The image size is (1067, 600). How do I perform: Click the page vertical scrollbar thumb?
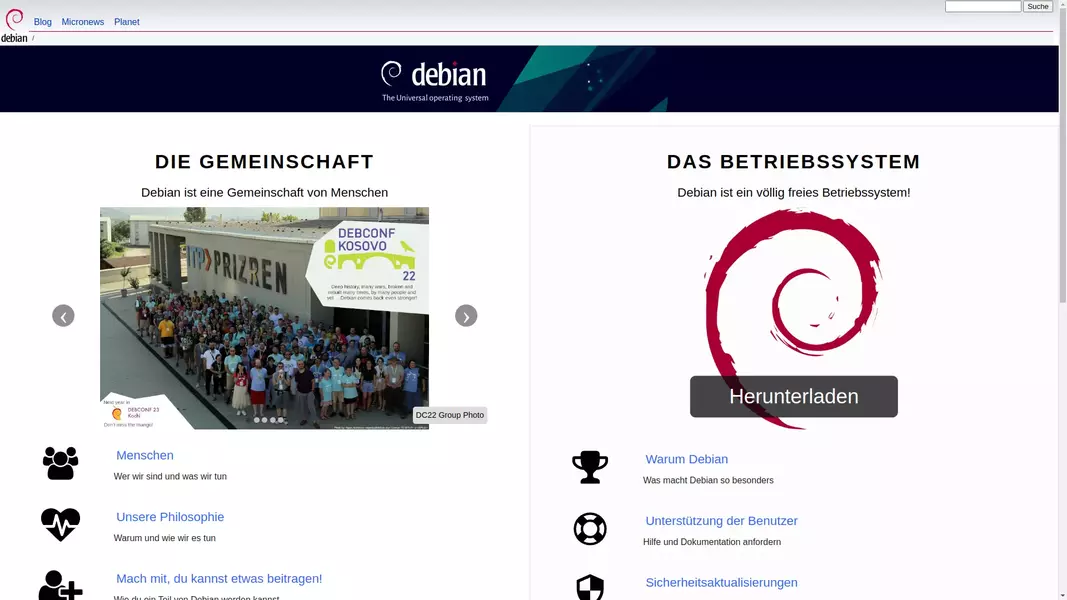[1062, 156]
